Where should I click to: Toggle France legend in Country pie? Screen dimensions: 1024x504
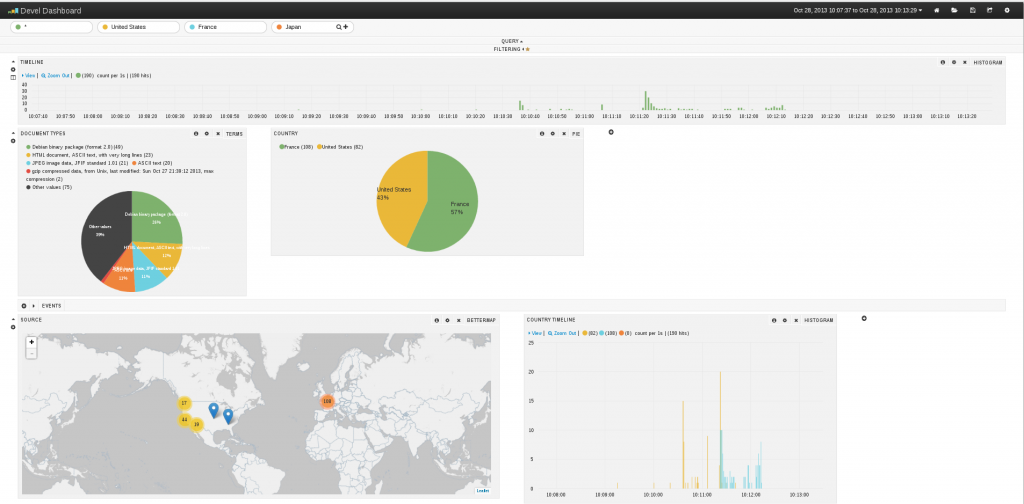point(297,148)
